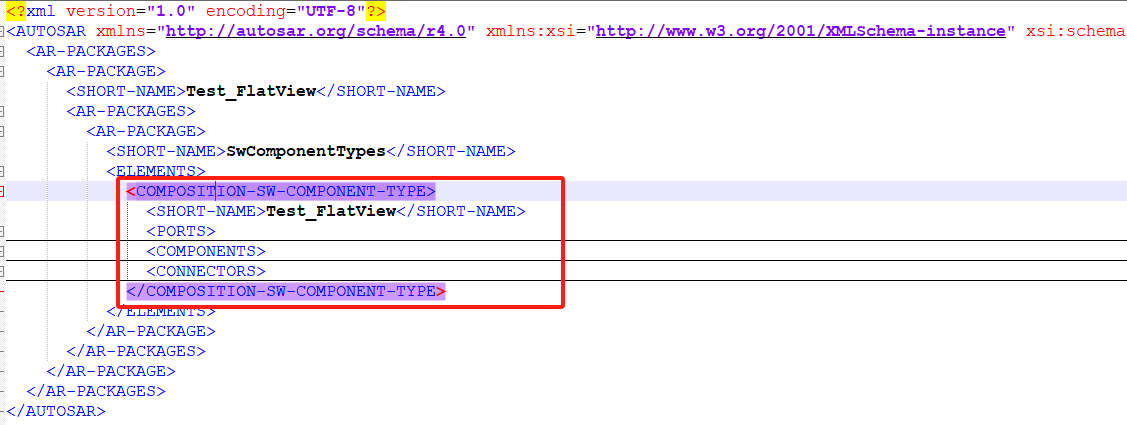Click the opening COMPOSITION-SW-COMPONENT-TYPE tag
This screenshot has height=425, width=1127.
281,191
